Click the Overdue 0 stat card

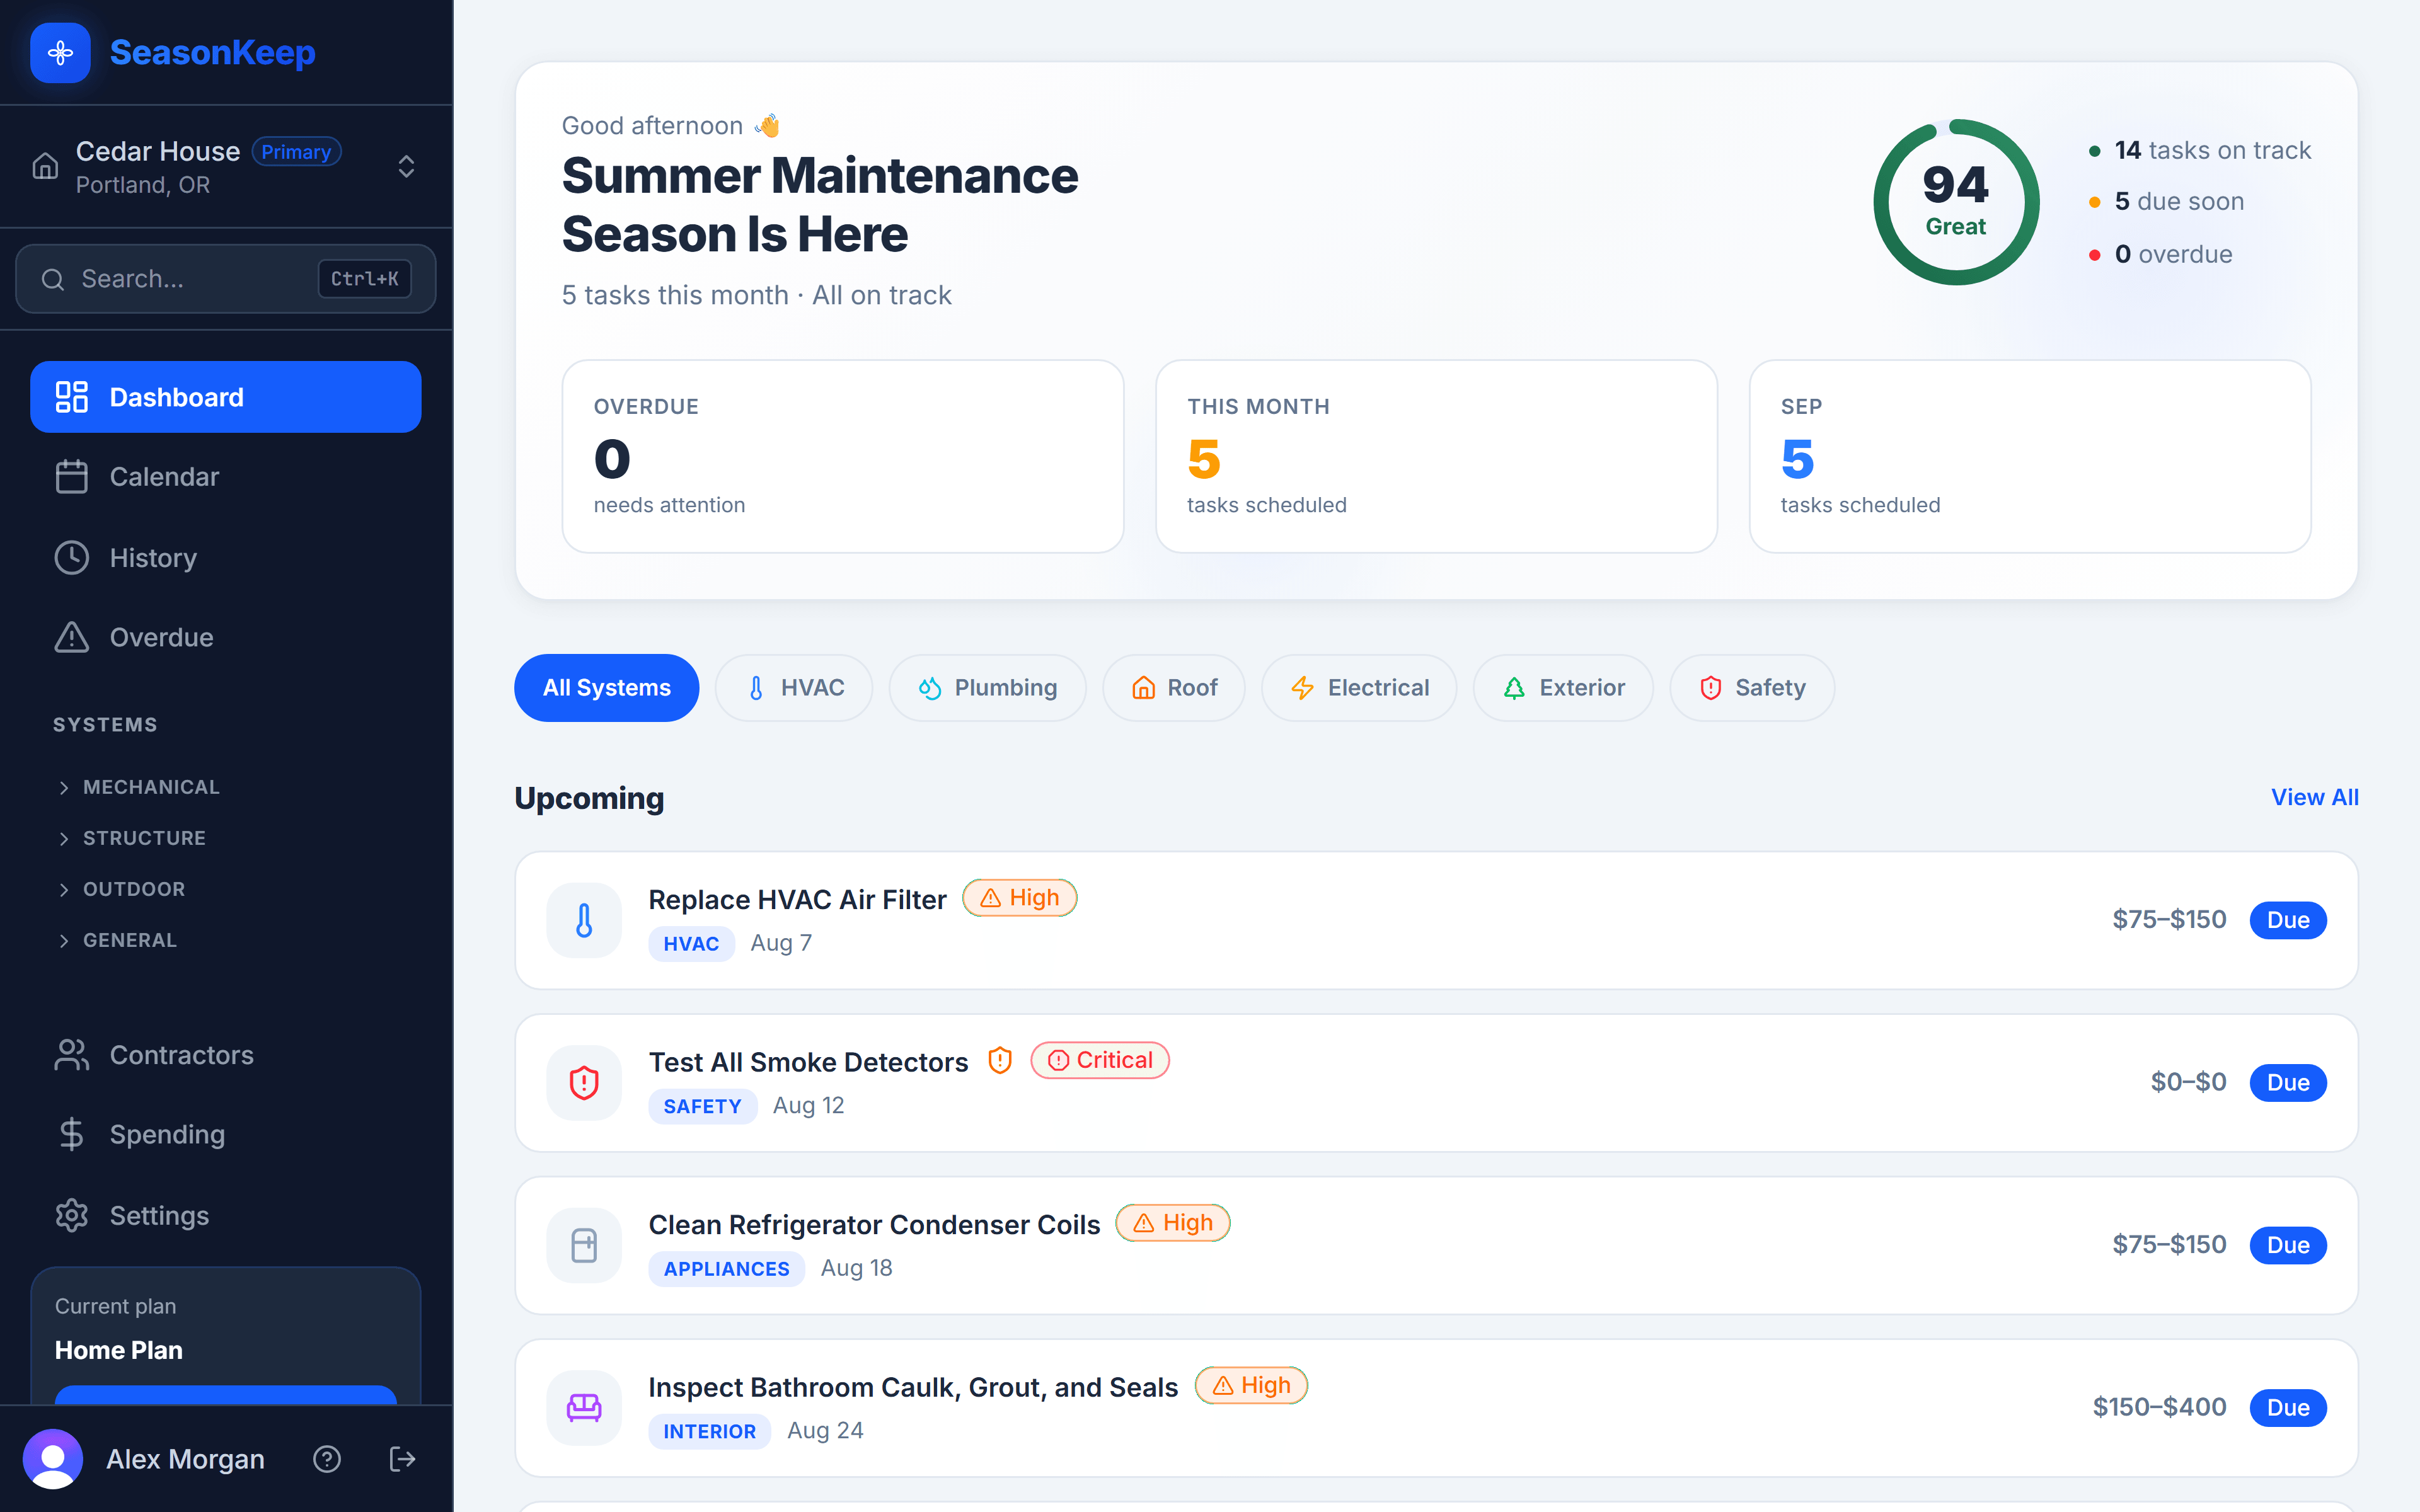[x=842, y=456]
